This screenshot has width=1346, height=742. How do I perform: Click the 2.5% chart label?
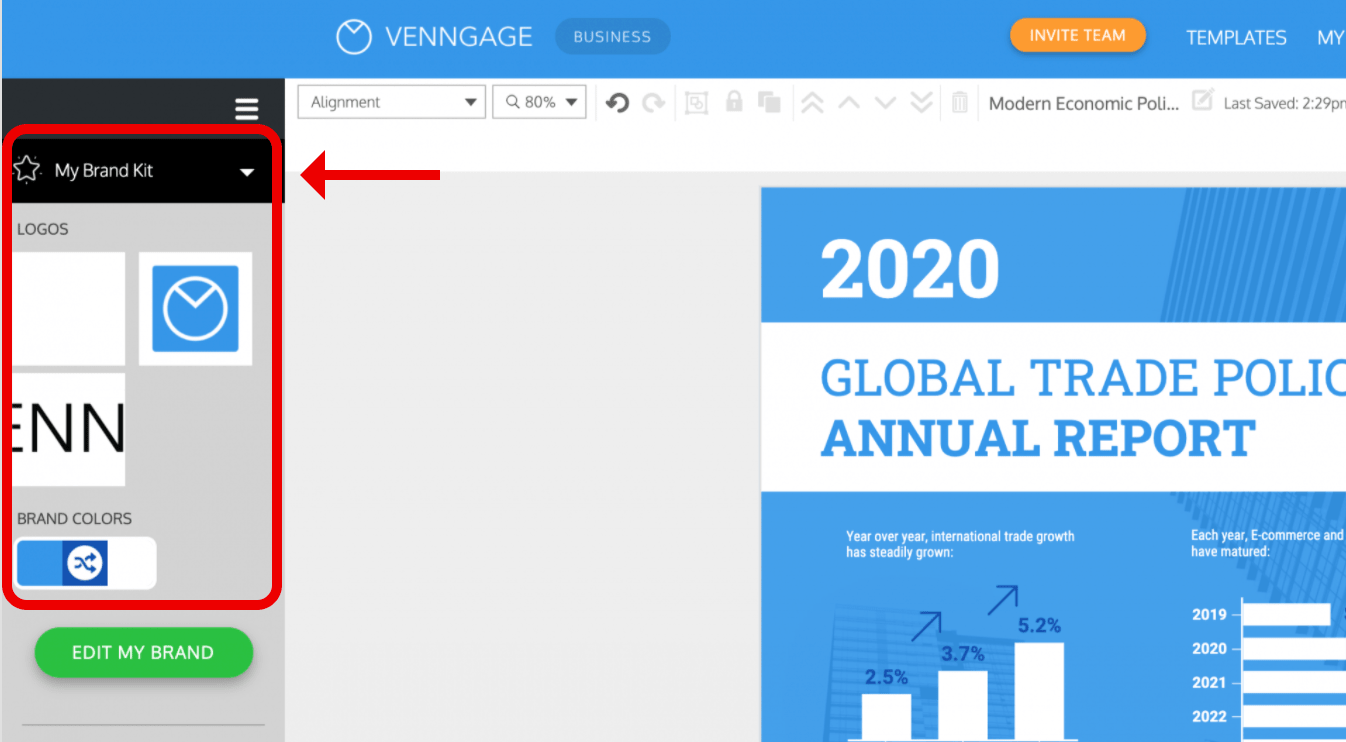tap(886, 677)
